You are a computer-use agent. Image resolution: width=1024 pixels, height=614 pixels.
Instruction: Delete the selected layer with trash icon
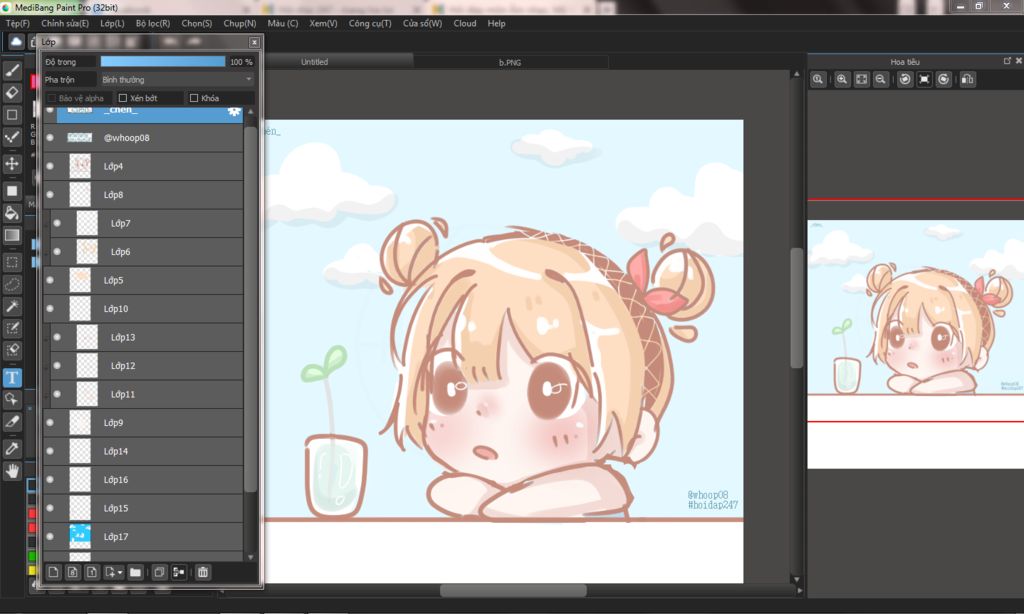[202, 573]
